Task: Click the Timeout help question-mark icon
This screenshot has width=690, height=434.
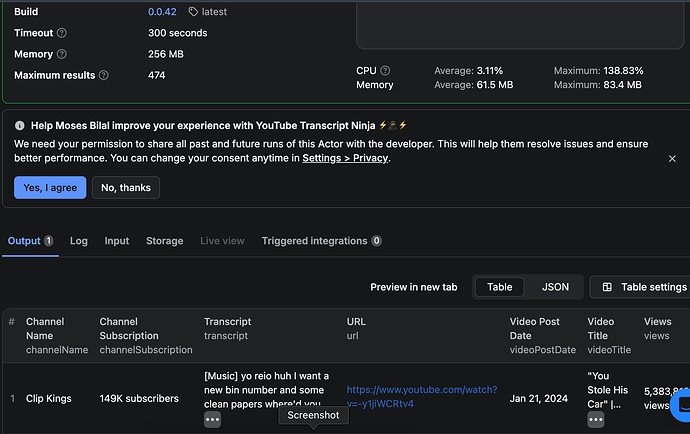Action: click(x=62, y=33)
